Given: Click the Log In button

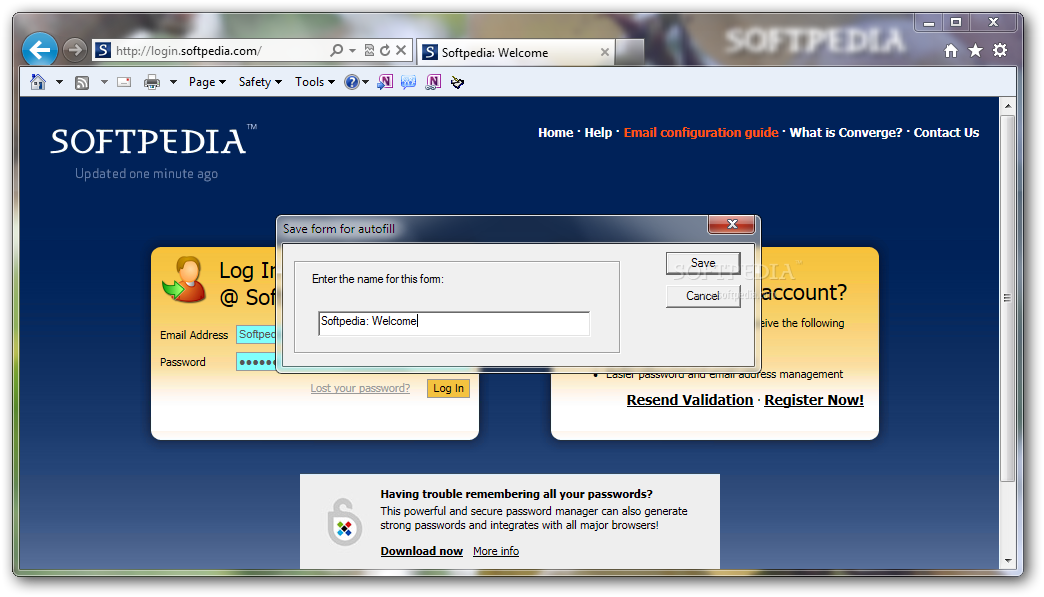Looking at the screenshot, I should tap(448, 388).
